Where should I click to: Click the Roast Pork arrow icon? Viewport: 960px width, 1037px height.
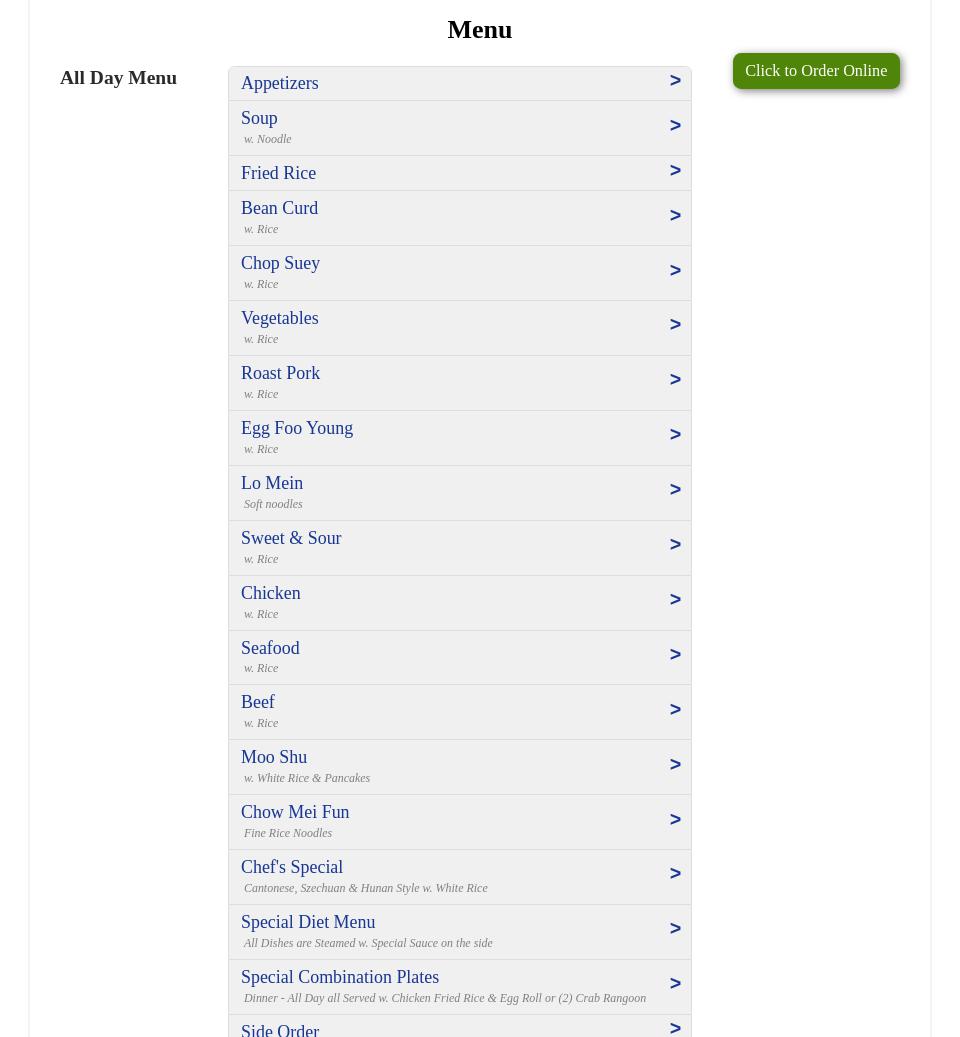tap(675, 380)
